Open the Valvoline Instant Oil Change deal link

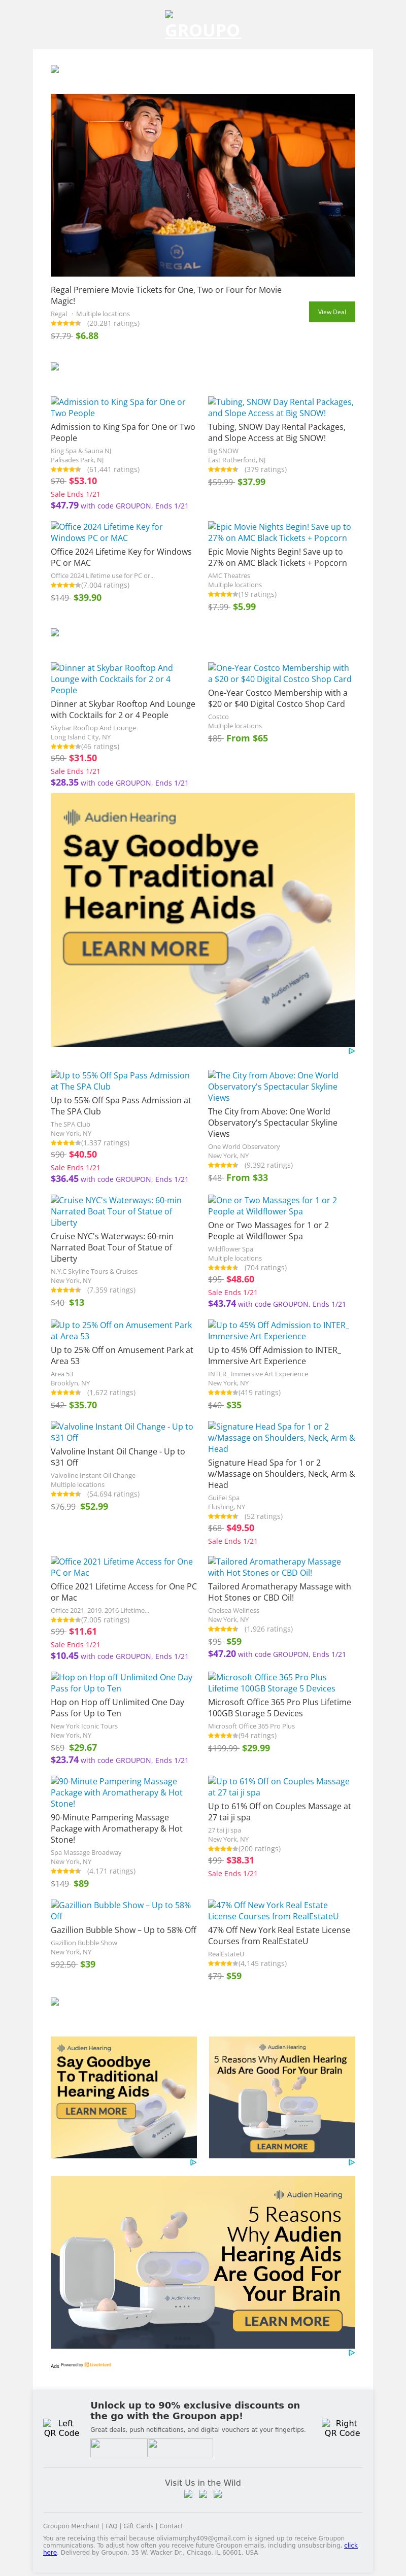click(123, 1432)
